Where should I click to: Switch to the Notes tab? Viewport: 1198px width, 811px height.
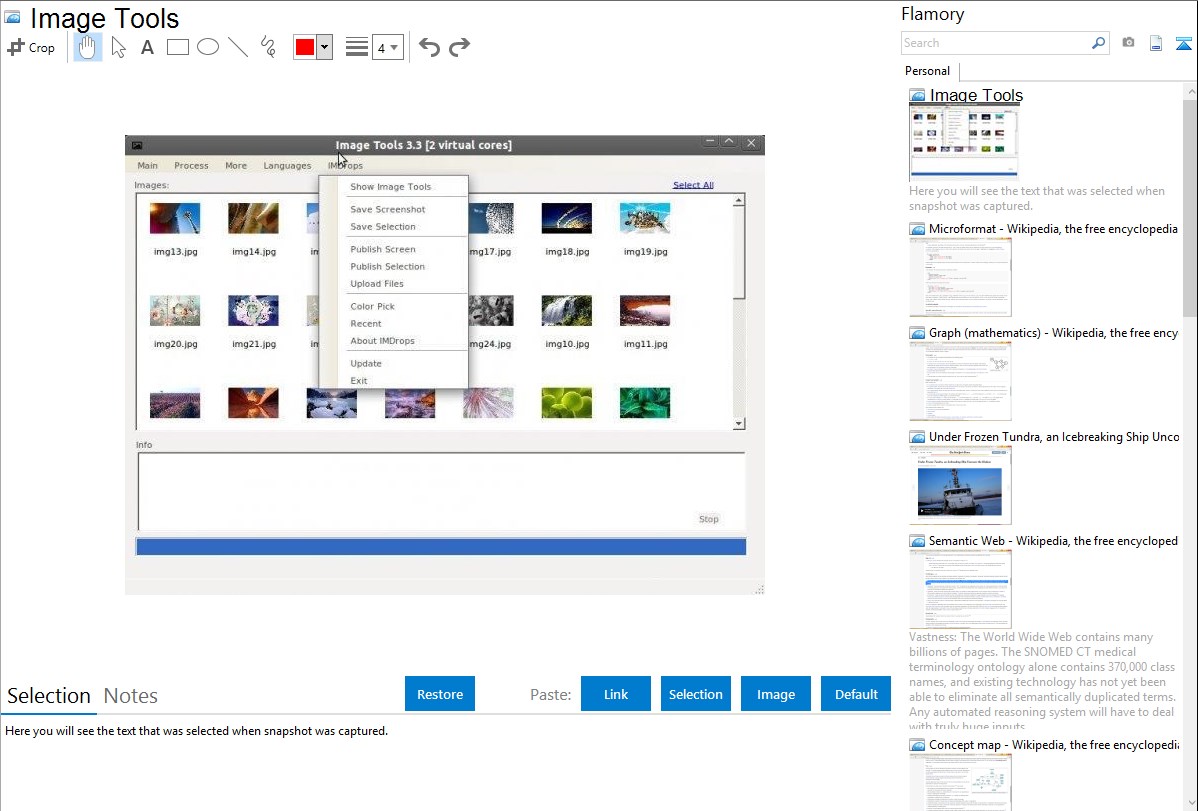click(131, 696)
